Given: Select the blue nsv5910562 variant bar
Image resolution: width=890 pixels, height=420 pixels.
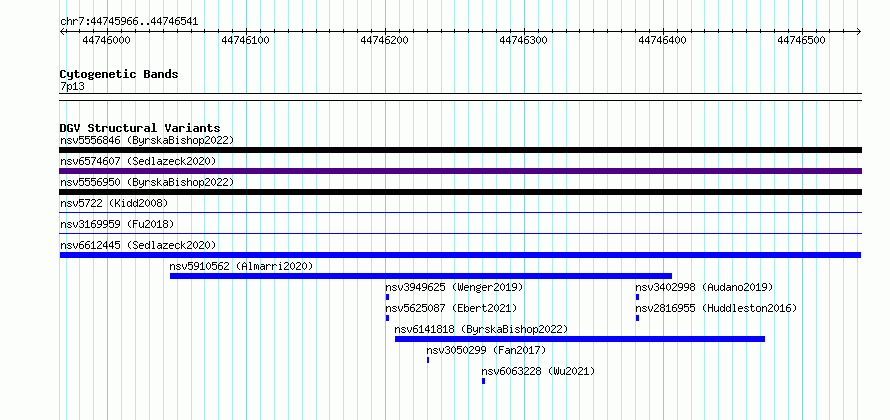Looking at the screenshot, I should (x=421, y=276).
